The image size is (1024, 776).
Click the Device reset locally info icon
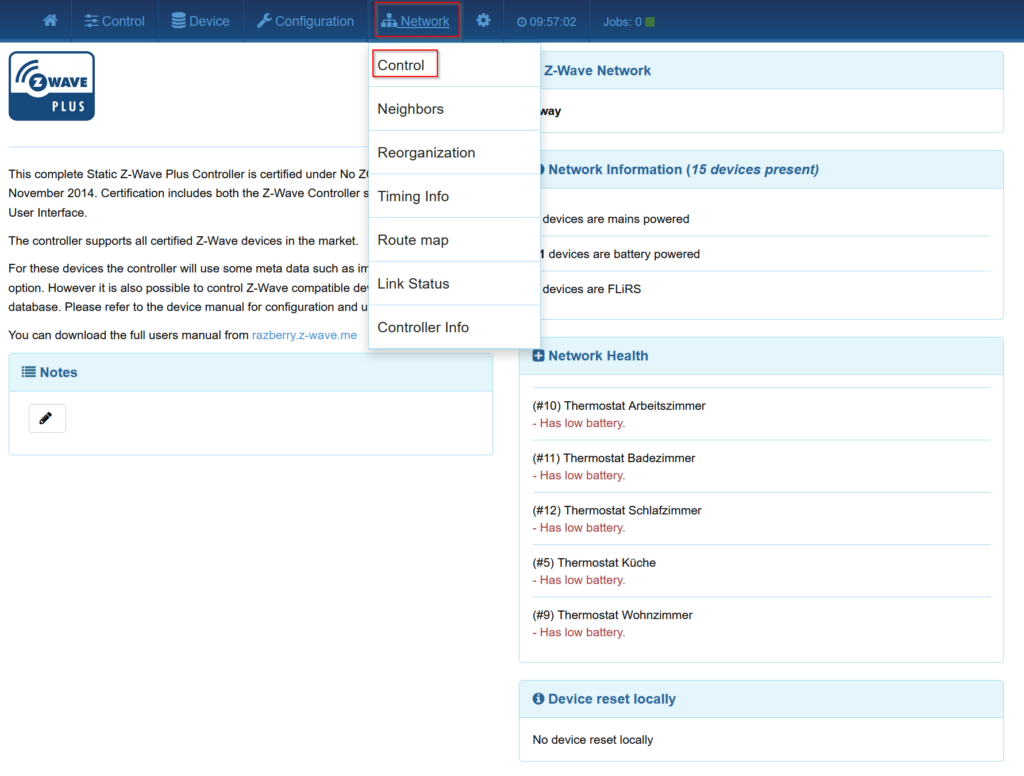pos(539,699)
